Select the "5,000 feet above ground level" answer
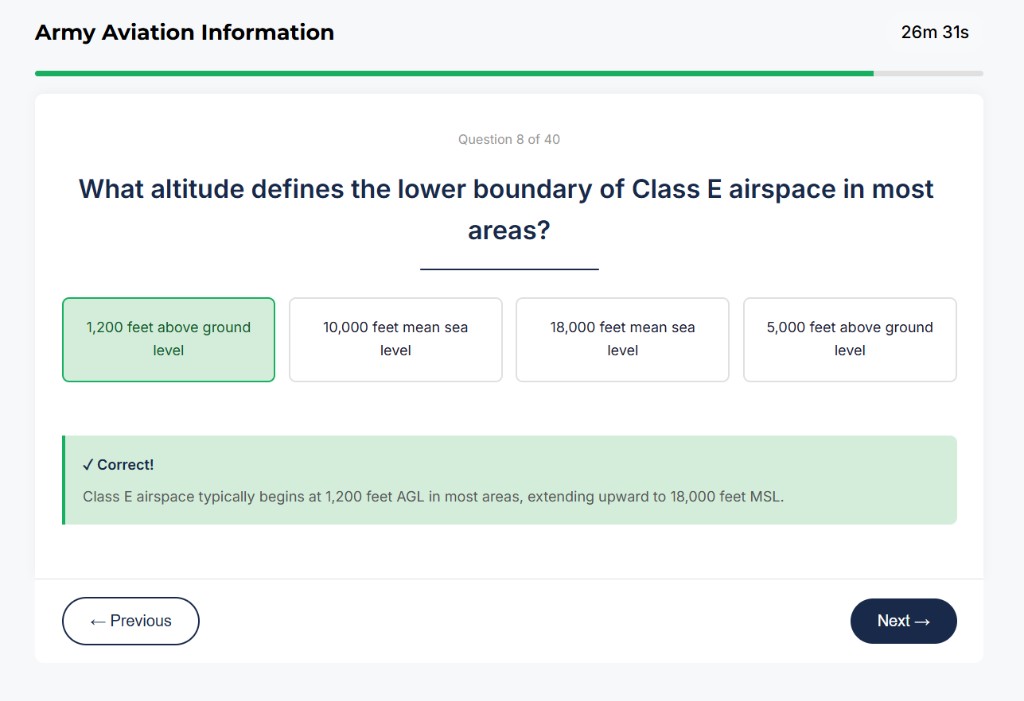Image resolution: width=1024 pixels, height=701 pixels. tap(849, 339)
